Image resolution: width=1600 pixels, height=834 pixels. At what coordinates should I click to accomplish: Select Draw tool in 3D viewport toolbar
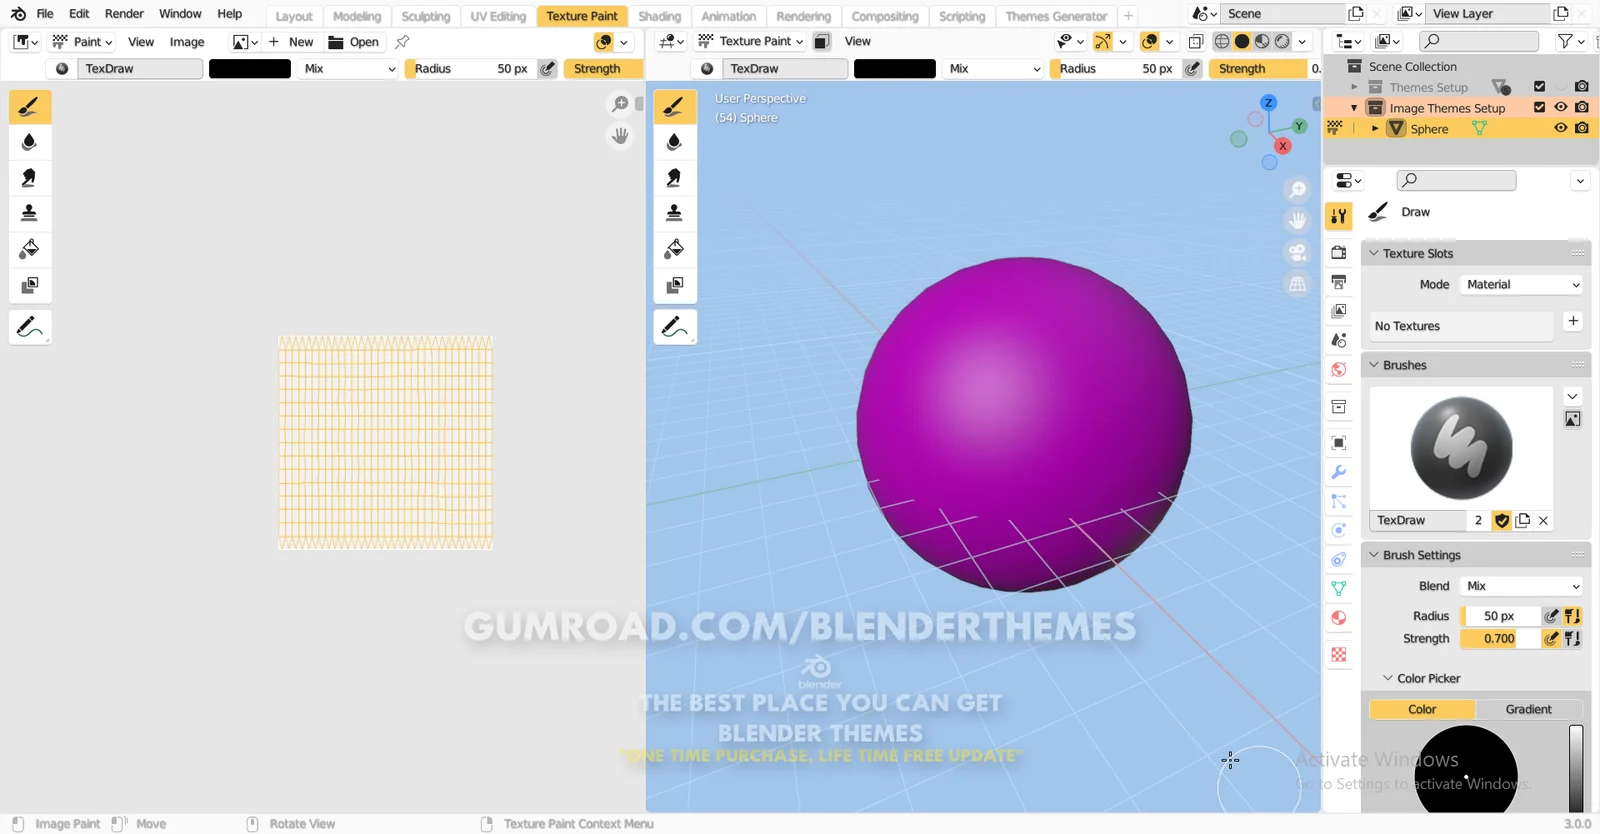(675, 107)
